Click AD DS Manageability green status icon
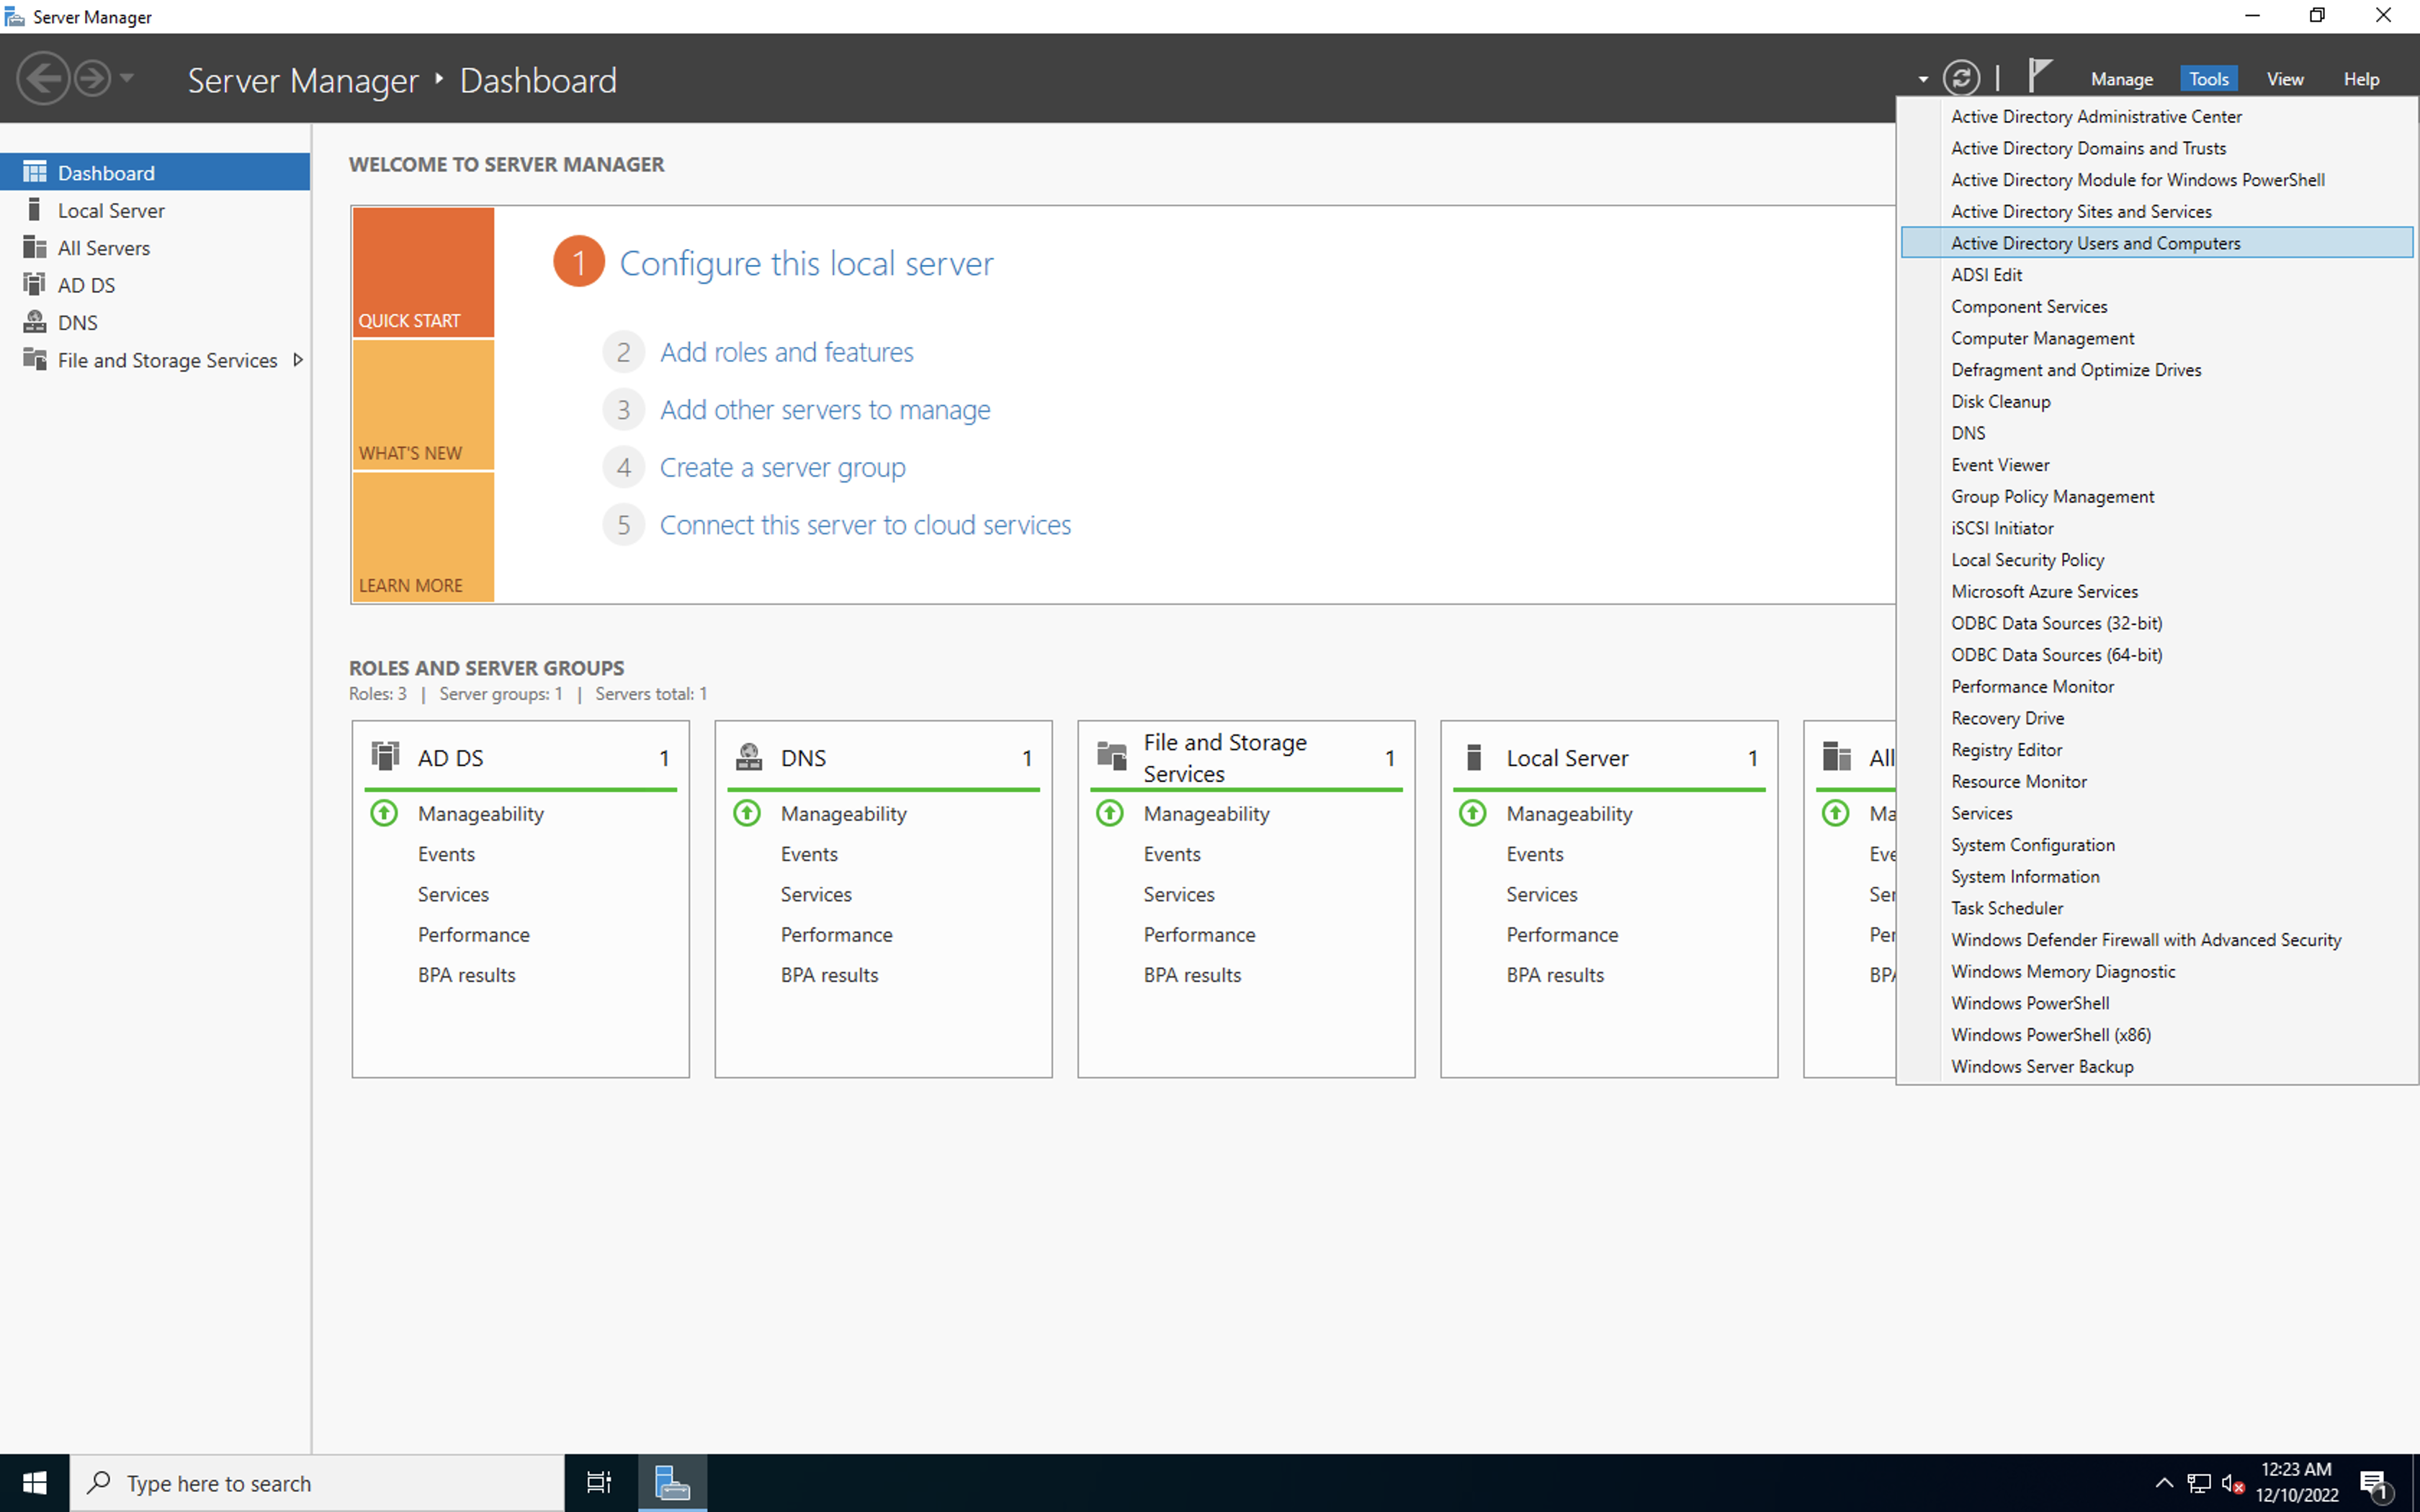2420x1512 pixels. 384,813
